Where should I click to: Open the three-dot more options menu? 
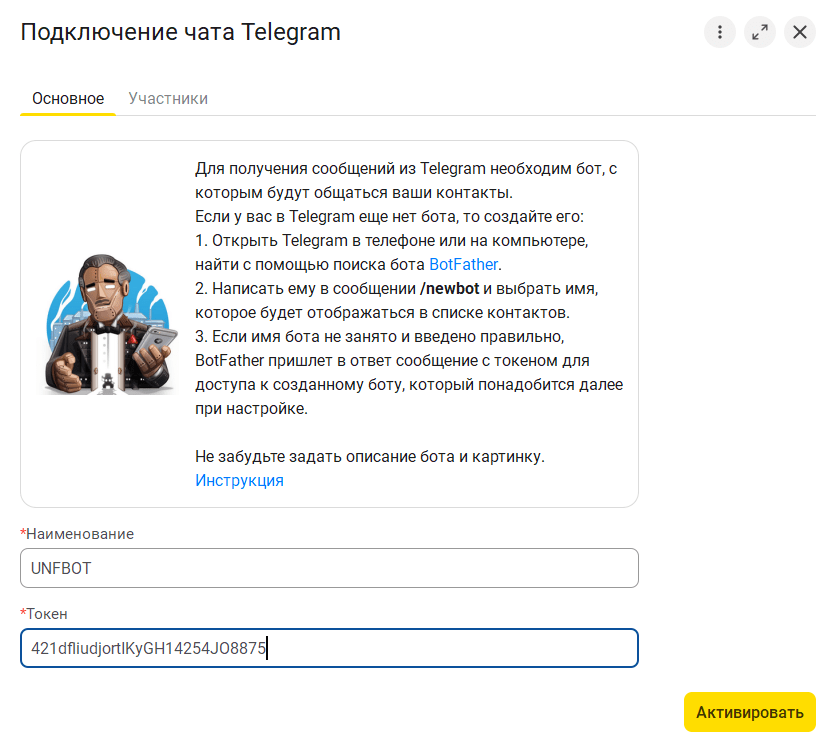point(719,32)
